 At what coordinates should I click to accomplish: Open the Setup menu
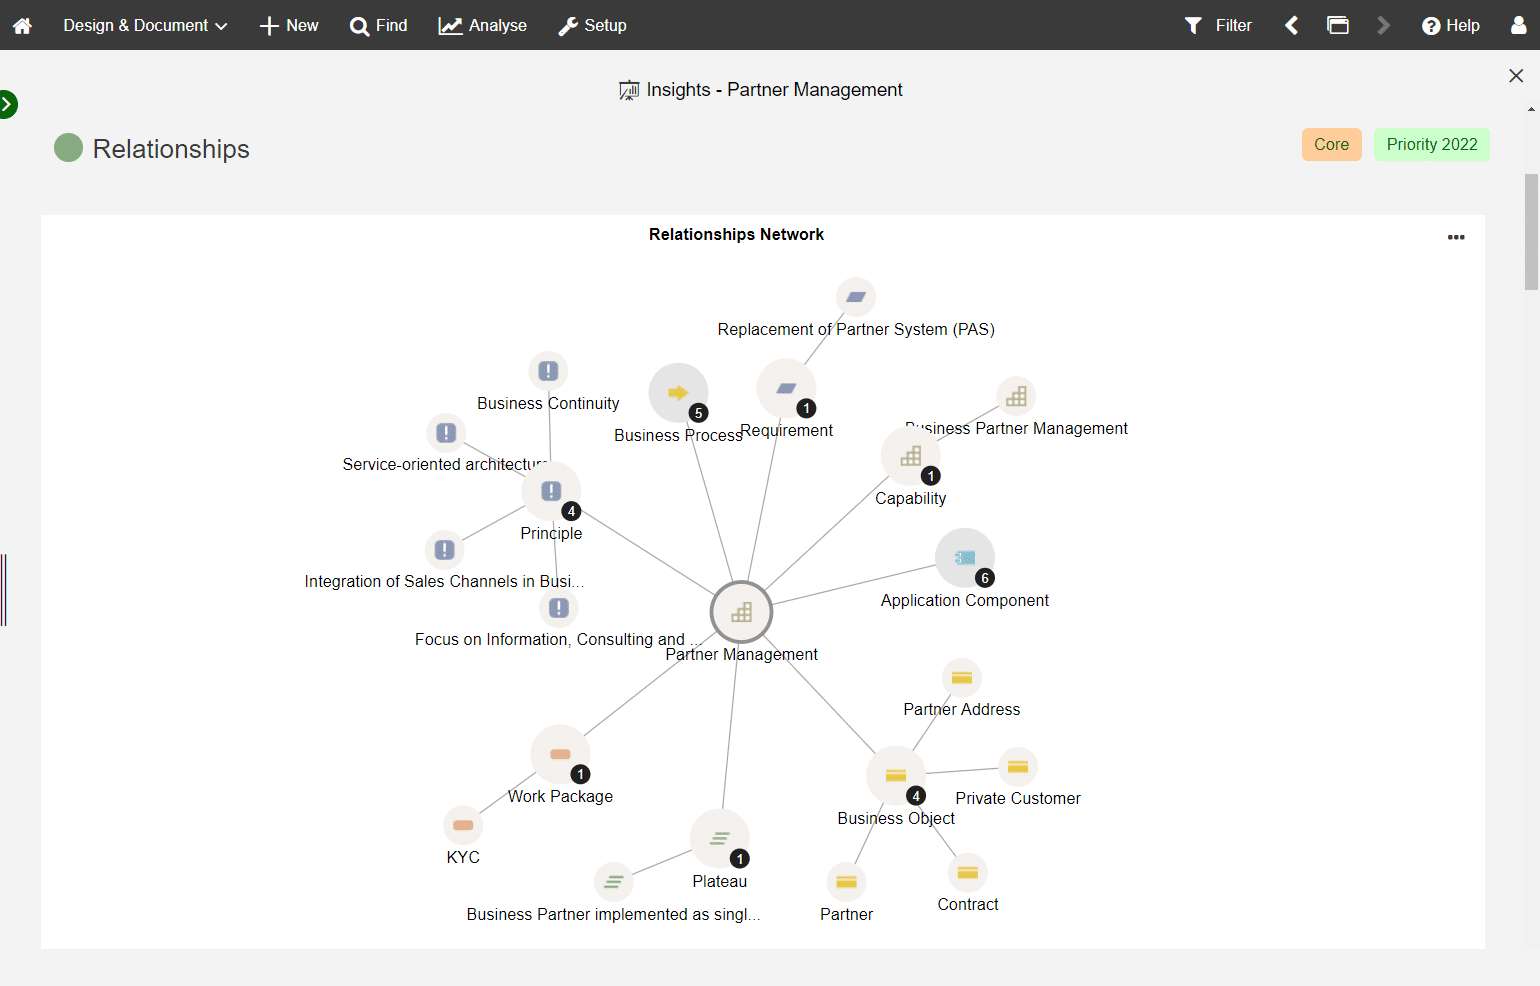point(592,25)
